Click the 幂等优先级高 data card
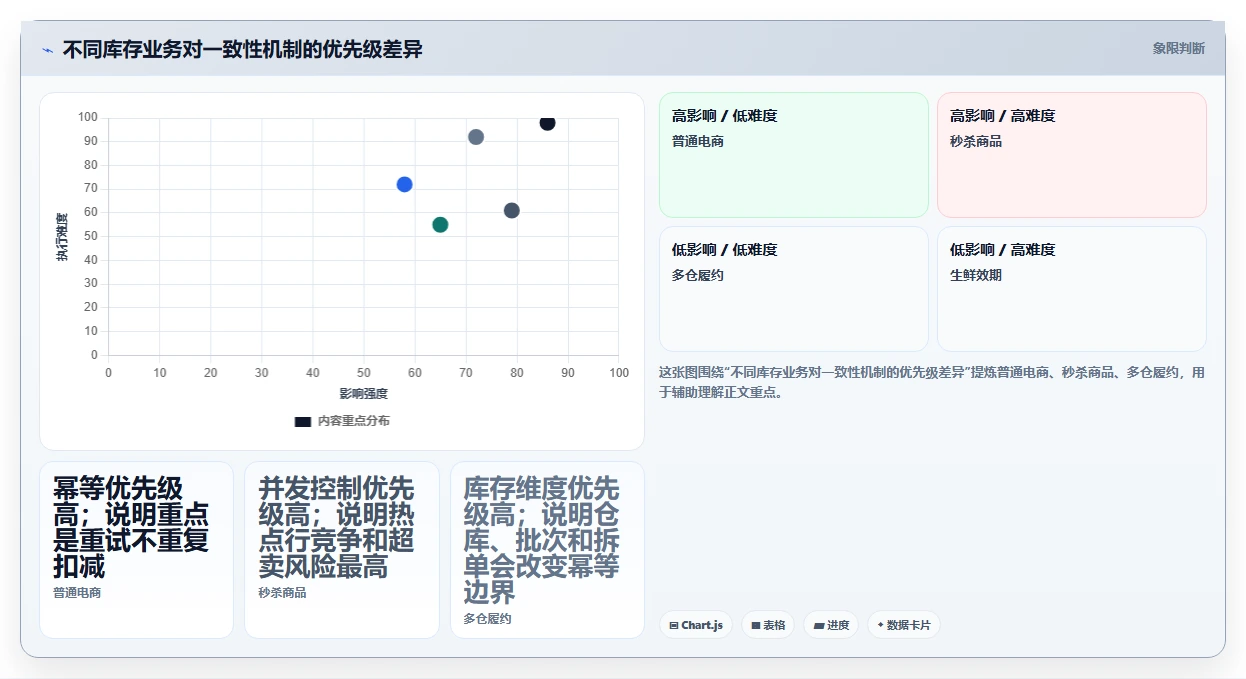Viewport: 1246px width, 679px height. [137, 550]
